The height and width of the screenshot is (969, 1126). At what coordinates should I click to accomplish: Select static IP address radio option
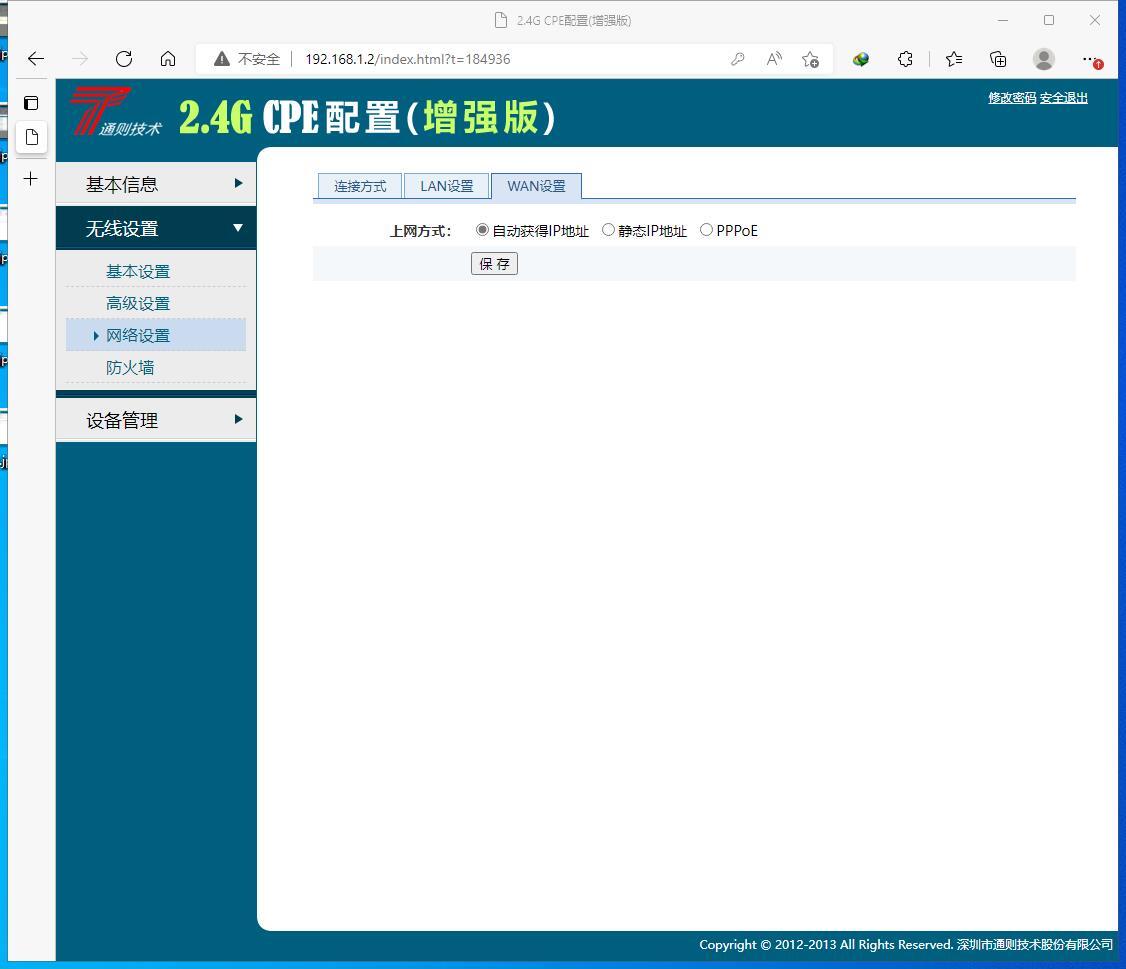(608, 230)
